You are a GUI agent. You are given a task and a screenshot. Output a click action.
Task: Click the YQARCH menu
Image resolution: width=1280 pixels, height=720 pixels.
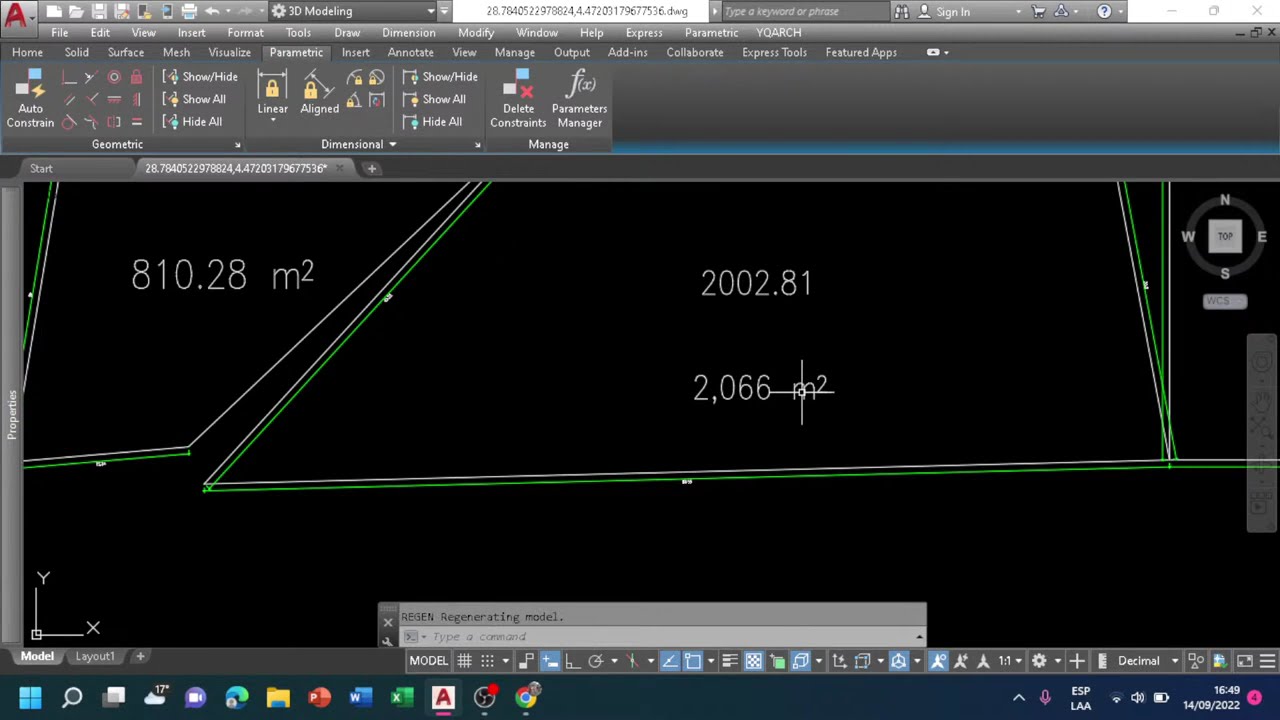pyautogui.click(x=778, y=32)
